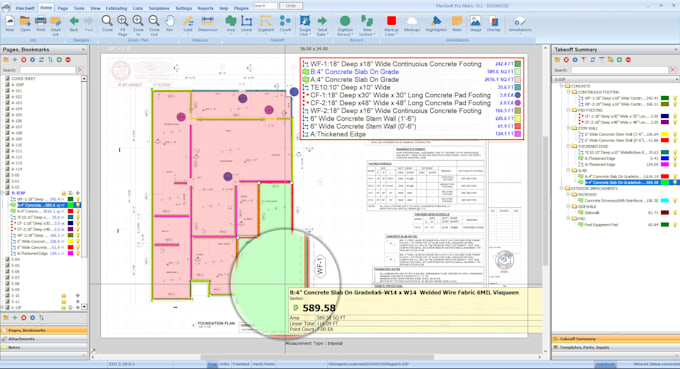
Task: Open the Attachments panel tab
Action: pos(43,339)
